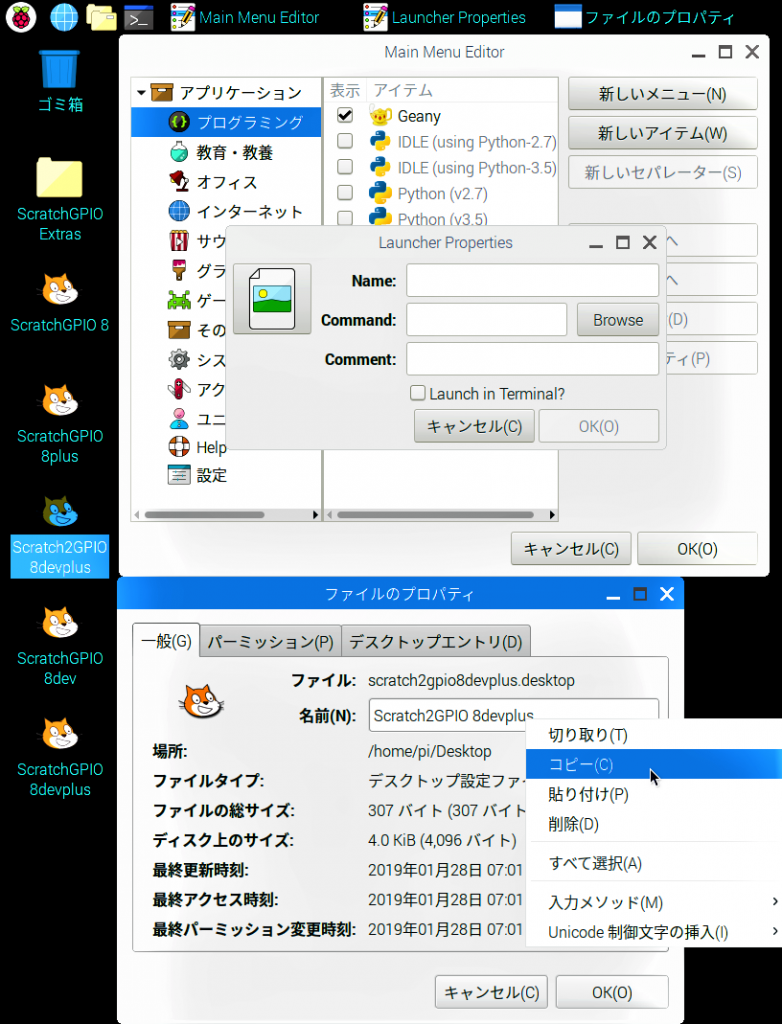Click the Browse button
This screenshot has height=1024, width=782.
click(617, 320)
